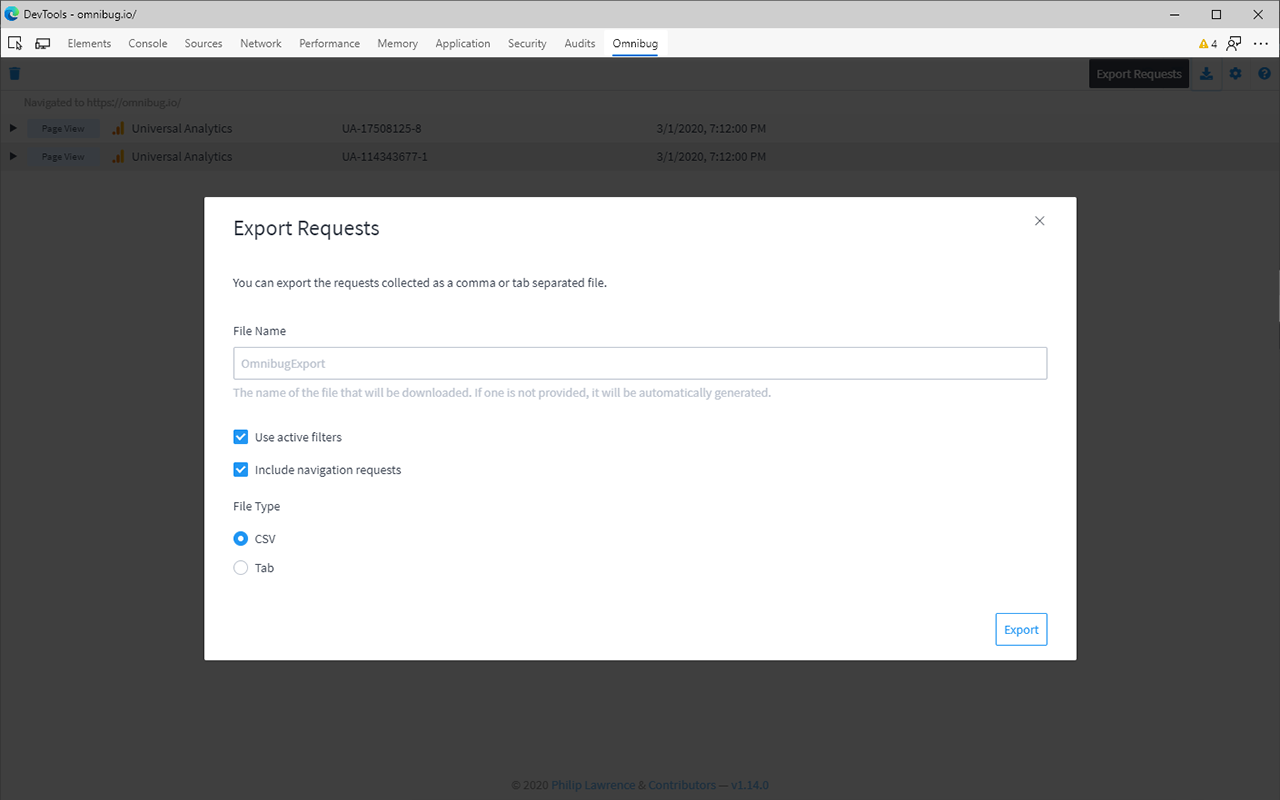Select the Tab file type radio
Screen dimensions: 1280x800
point(240,568)
